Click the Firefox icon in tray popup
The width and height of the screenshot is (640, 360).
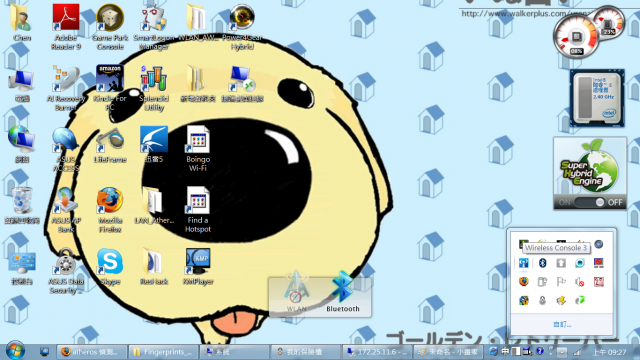[524, 282]
